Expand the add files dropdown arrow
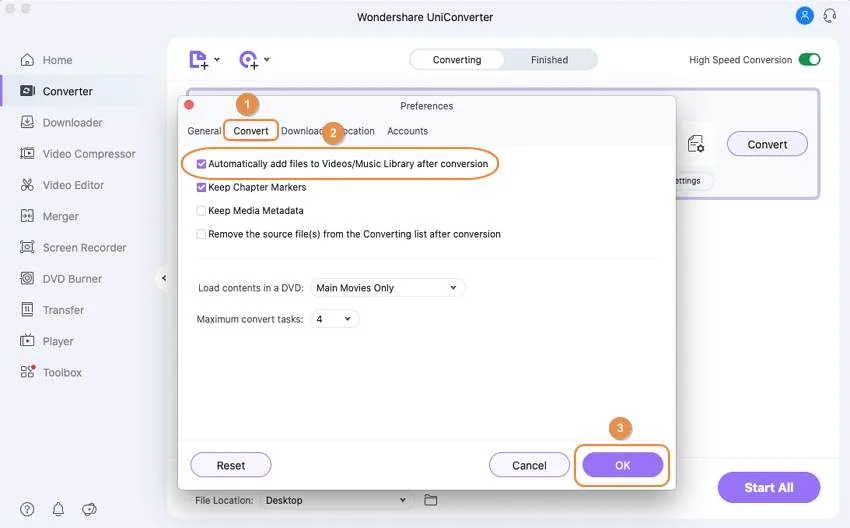Screen dimensions: 850x528 coord(217,59)
